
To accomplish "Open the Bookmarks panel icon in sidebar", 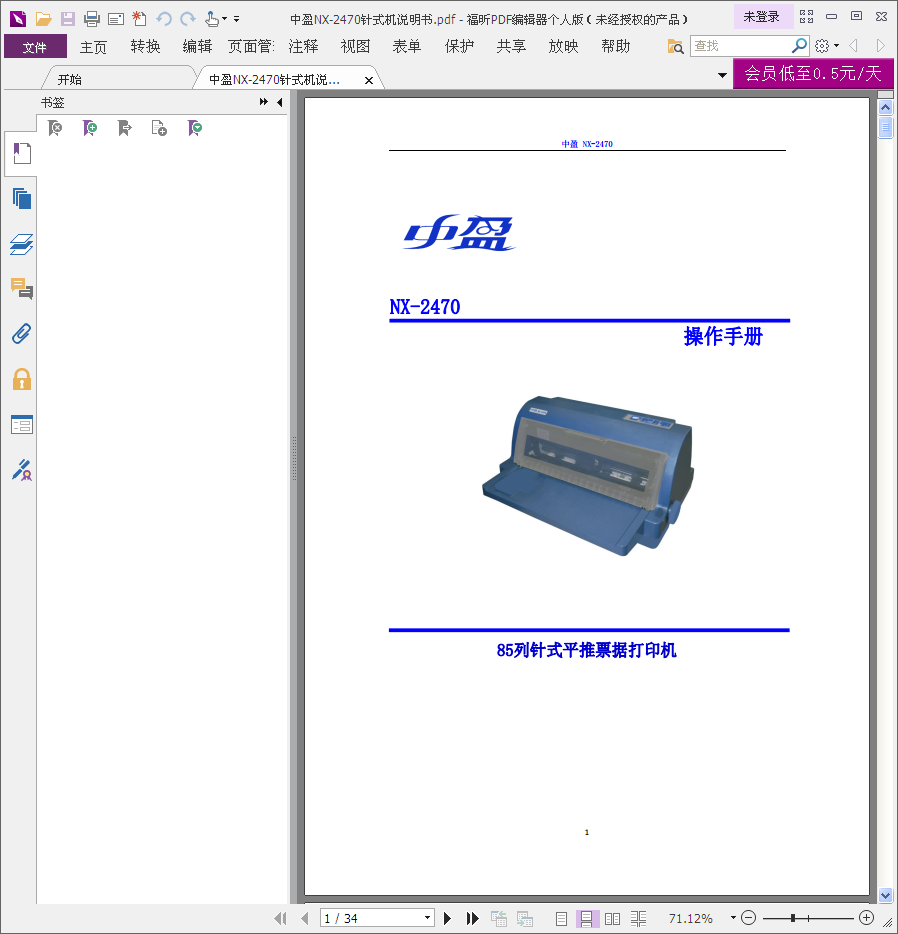I will click(21, 153).
